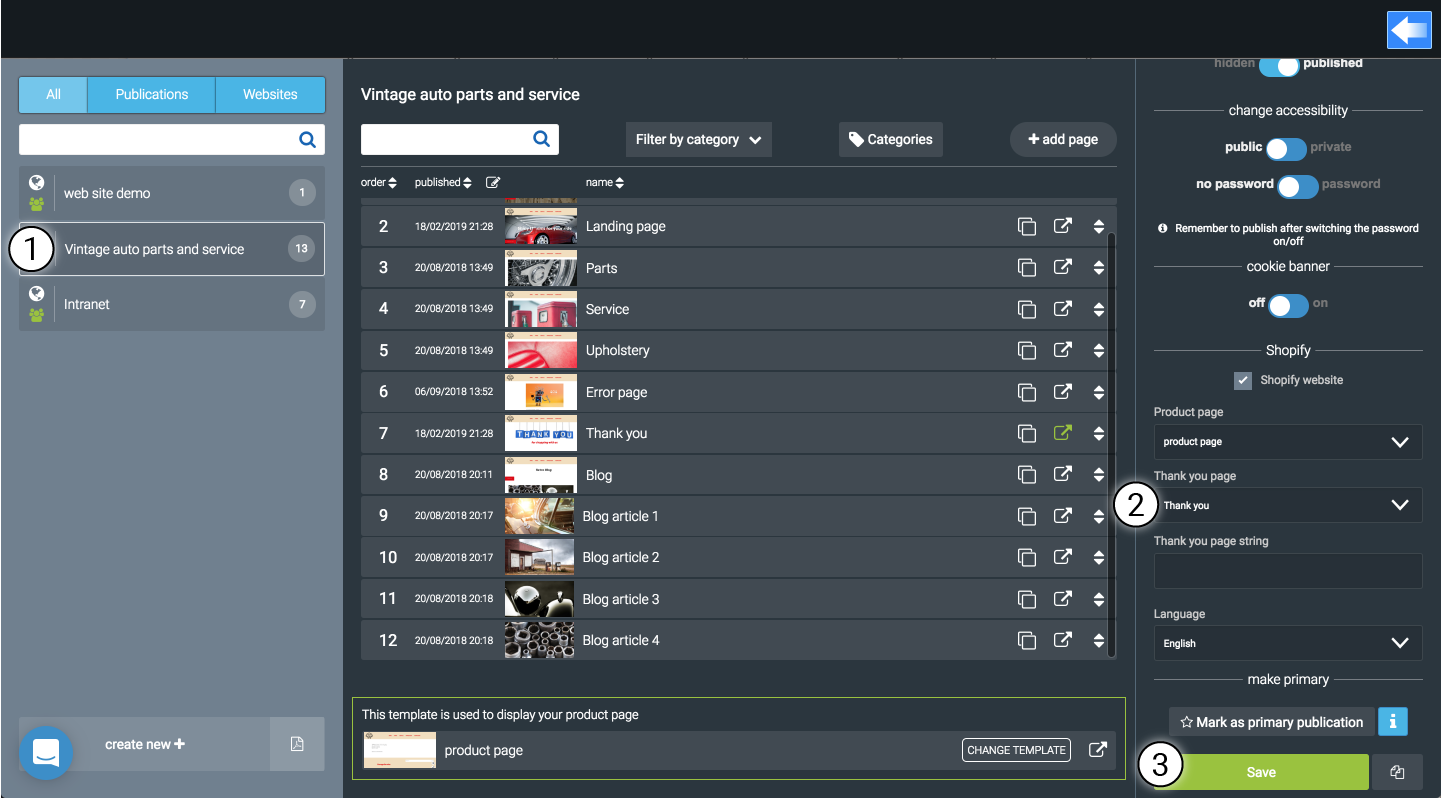The width and height of the screenshot is (1441, 799).
Task: Open the chat support bubble icon
Action: click(x=46, y=752)
